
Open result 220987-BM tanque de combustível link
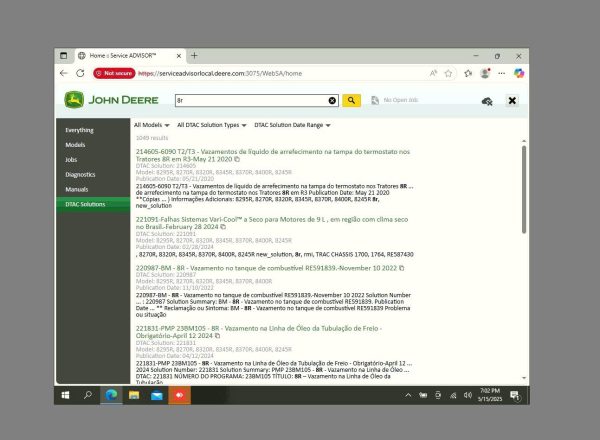pos(266,268)
